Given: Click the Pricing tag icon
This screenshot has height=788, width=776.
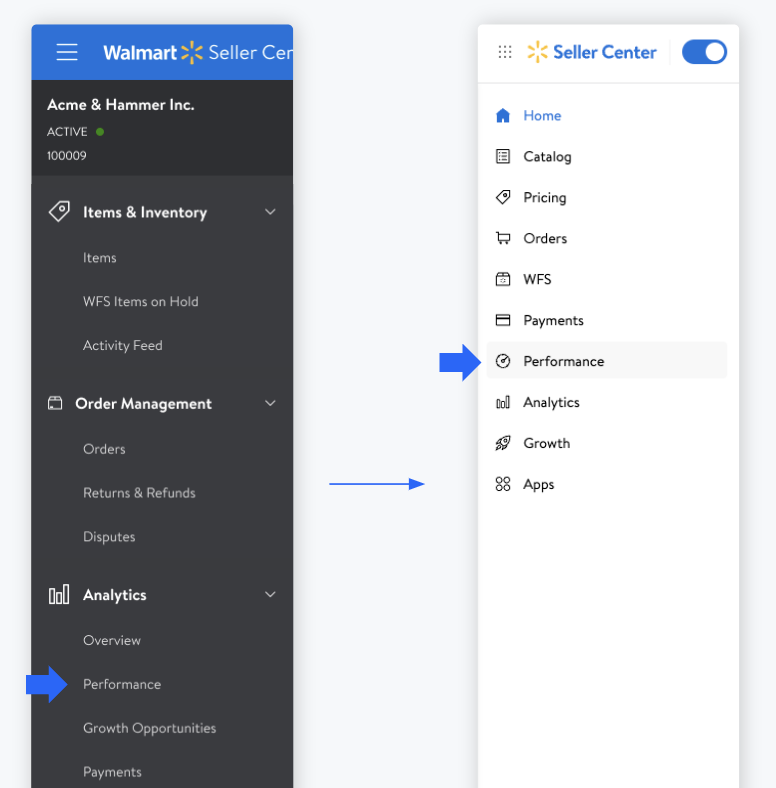Looking at the screenshot, I should [503, 197].
